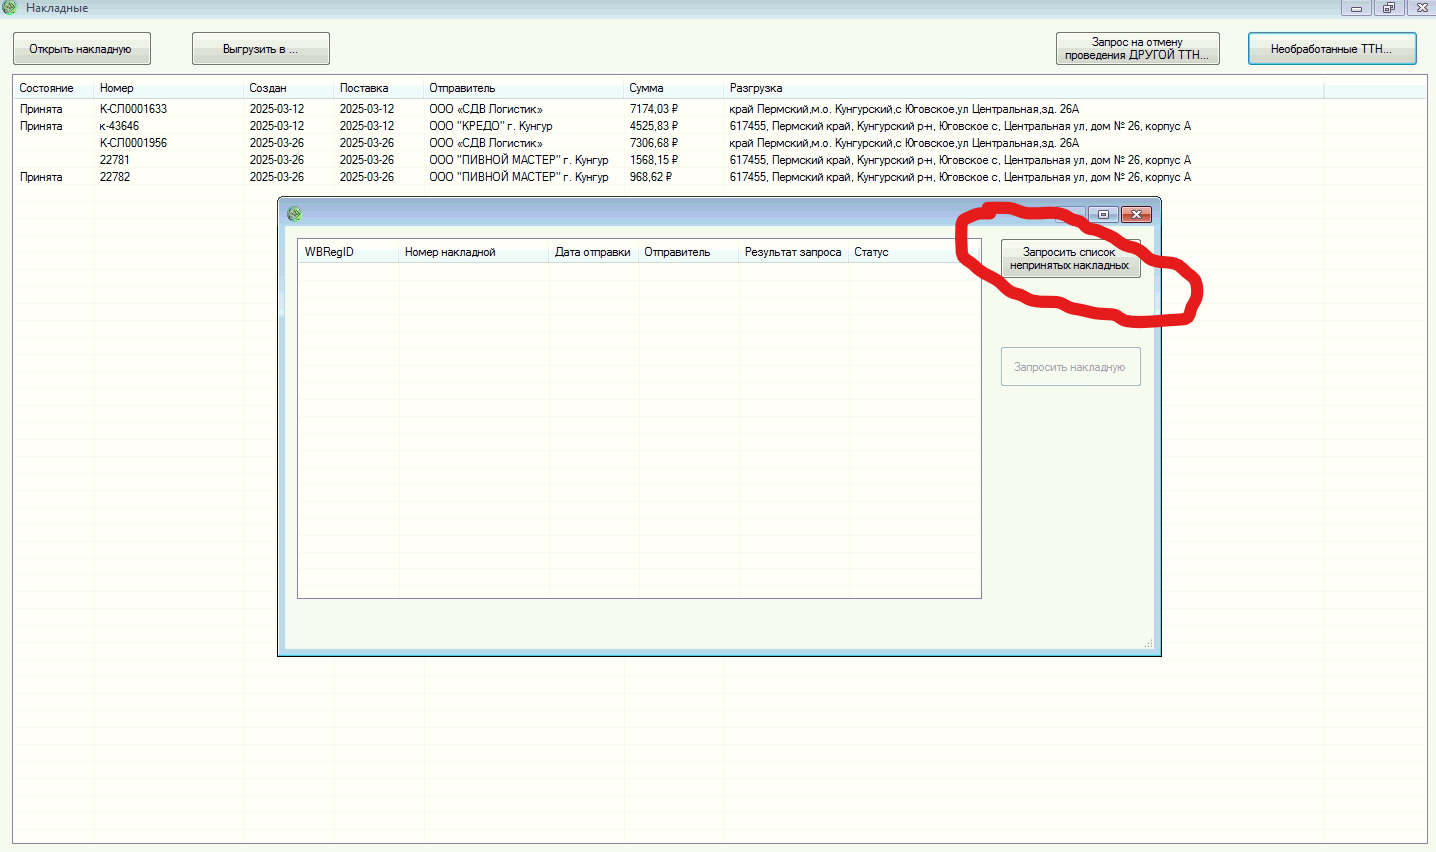Click sender 'ПИВНОЙ МАСТЕР' in row 22781
Image resolution: width=1436 pixels, height=852 pixels.
tap(519, 160)
